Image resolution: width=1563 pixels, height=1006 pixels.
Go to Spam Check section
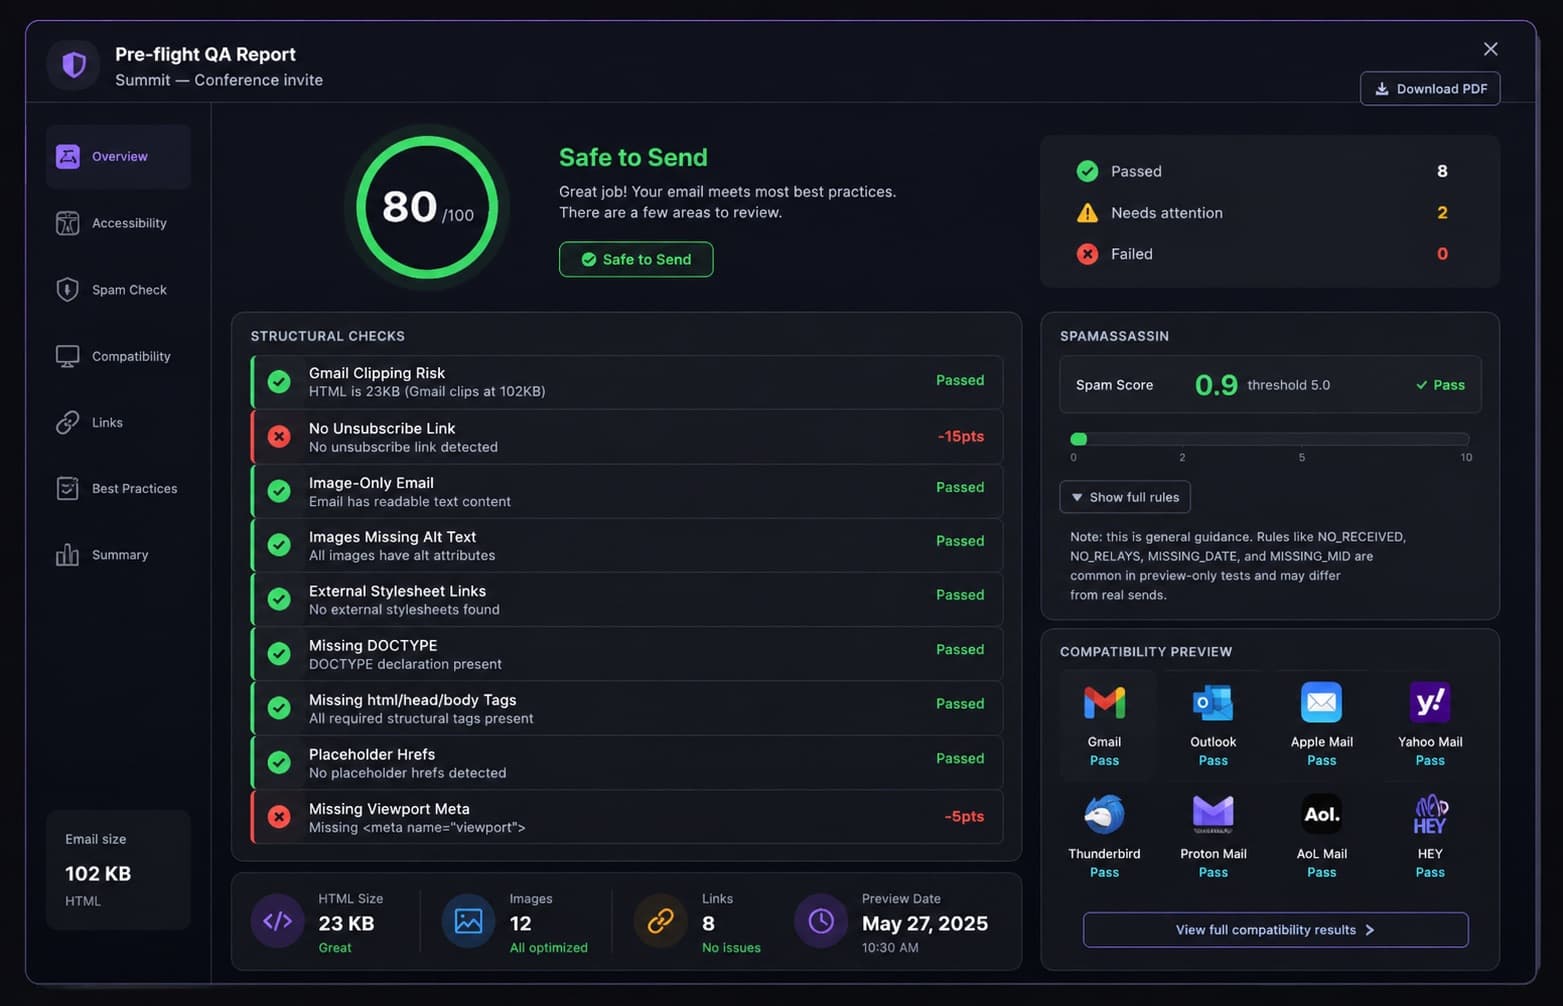click(x=118, y=290)
